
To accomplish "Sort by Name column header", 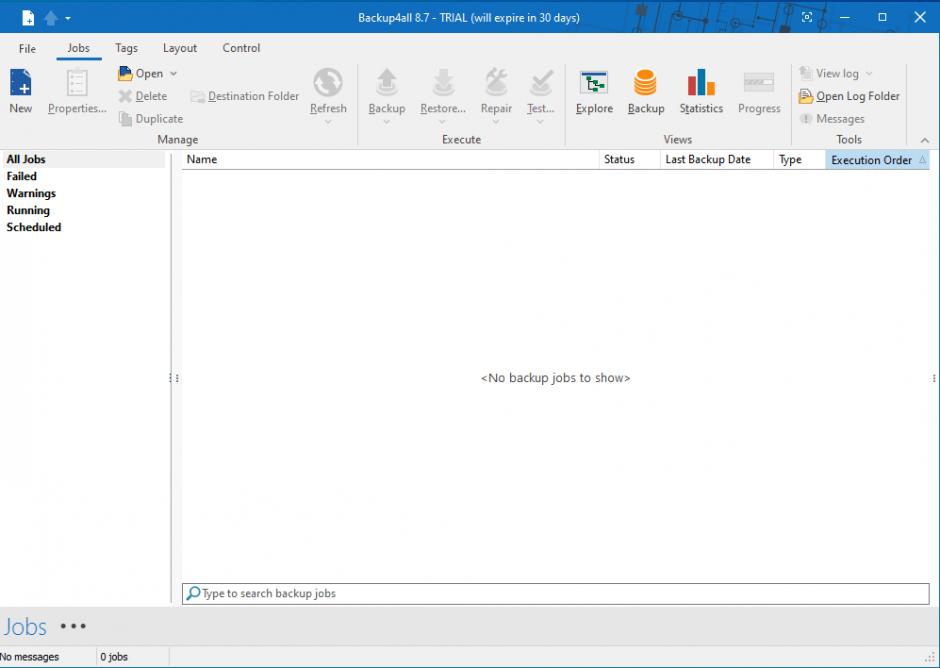I will (x=390, y=160).
